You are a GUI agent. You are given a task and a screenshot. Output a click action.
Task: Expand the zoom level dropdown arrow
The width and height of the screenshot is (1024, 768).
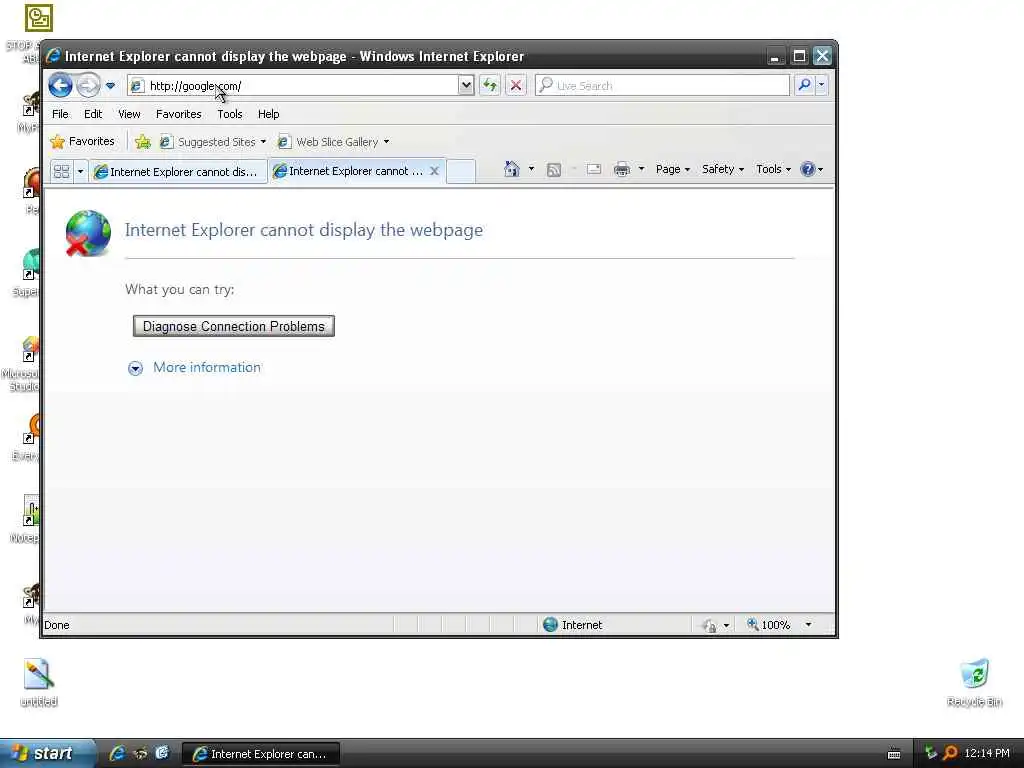(808, 625)
